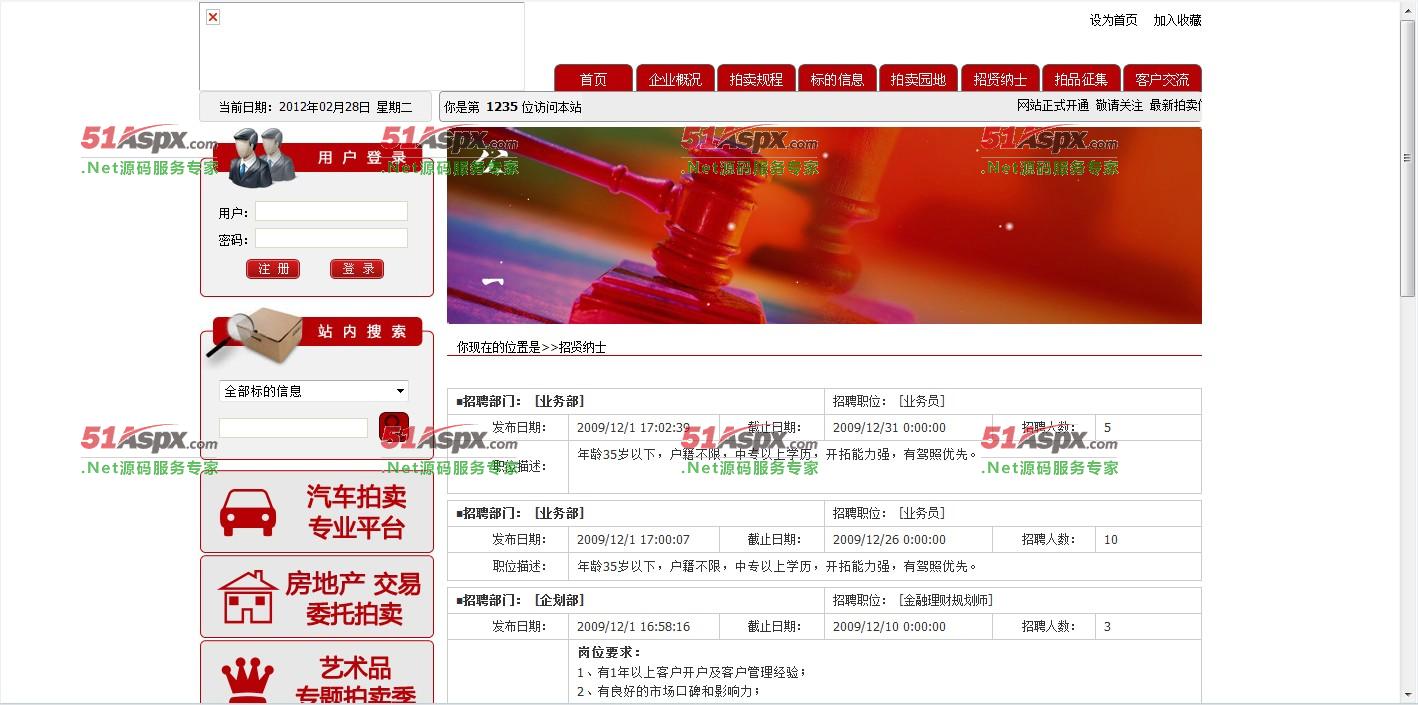Click the scrollbar up arrow

(1408, 9)
